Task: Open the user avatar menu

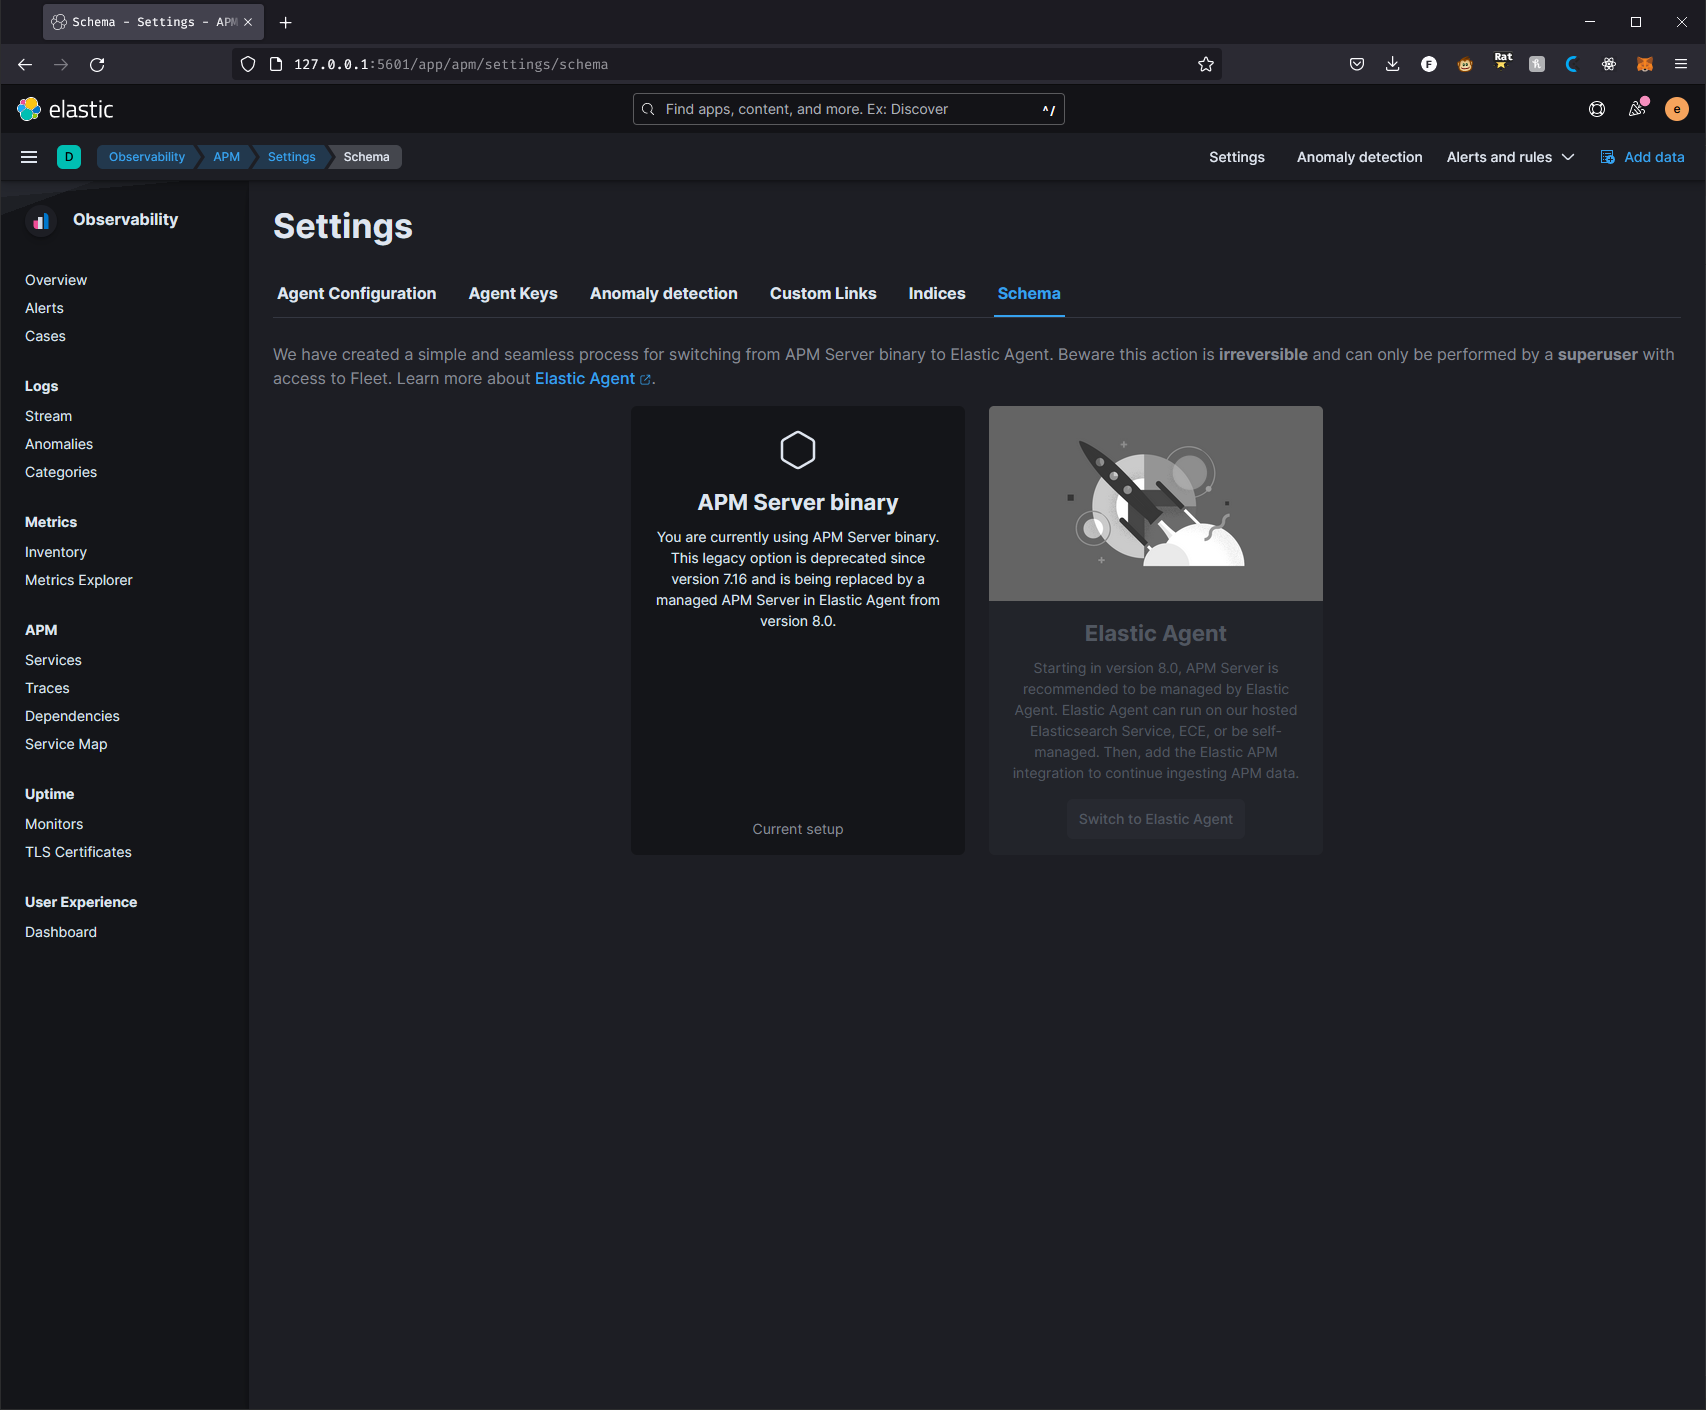Action: pyautogui.click(x=1677, y=109)
